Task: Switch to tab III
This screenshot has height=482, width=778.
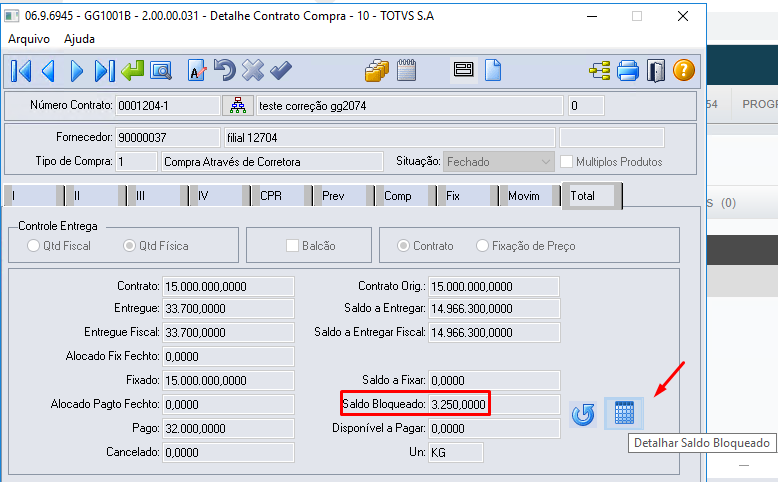Action: point(157,196)
